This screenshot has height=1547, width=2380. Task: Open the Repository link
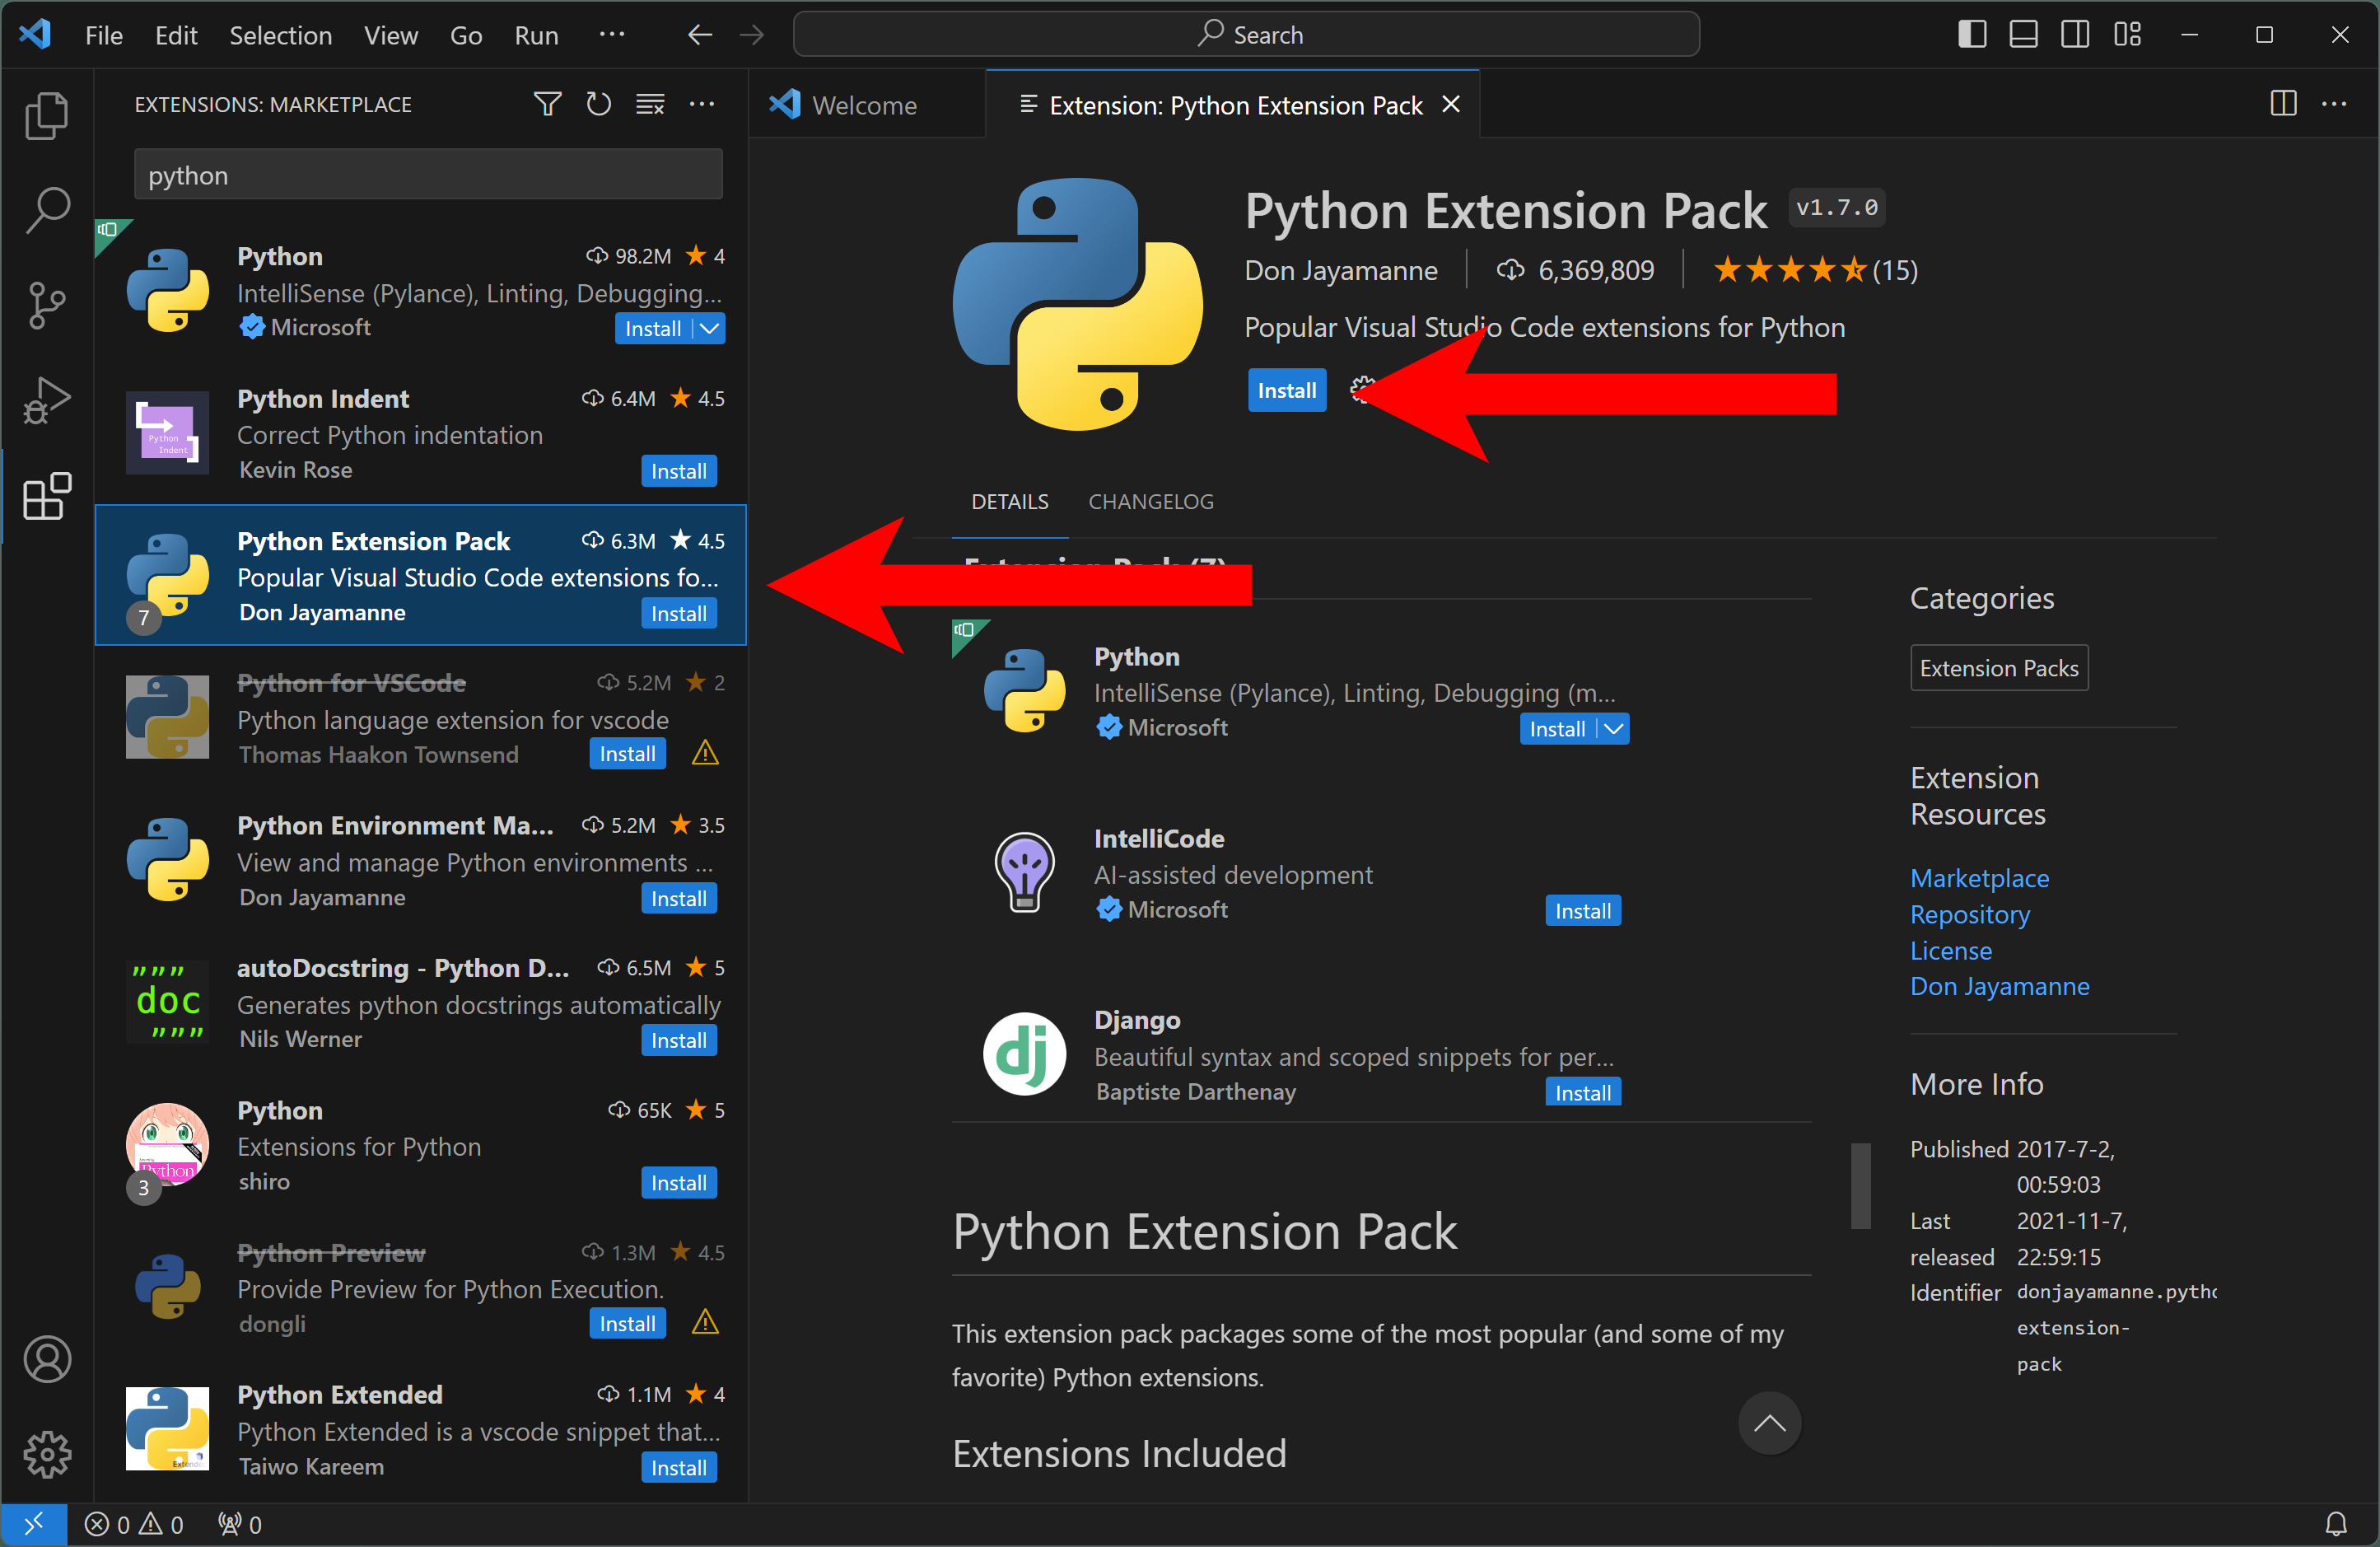[x=1970, y=914]
